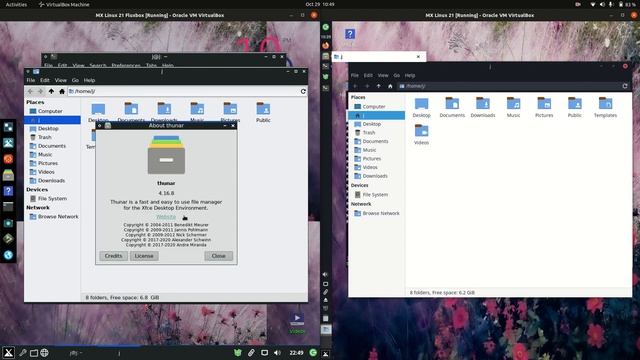640x360 pixels.
Task: Open File menu in right Thunar window
Action: pyautogui.click(x=355, y=76)
